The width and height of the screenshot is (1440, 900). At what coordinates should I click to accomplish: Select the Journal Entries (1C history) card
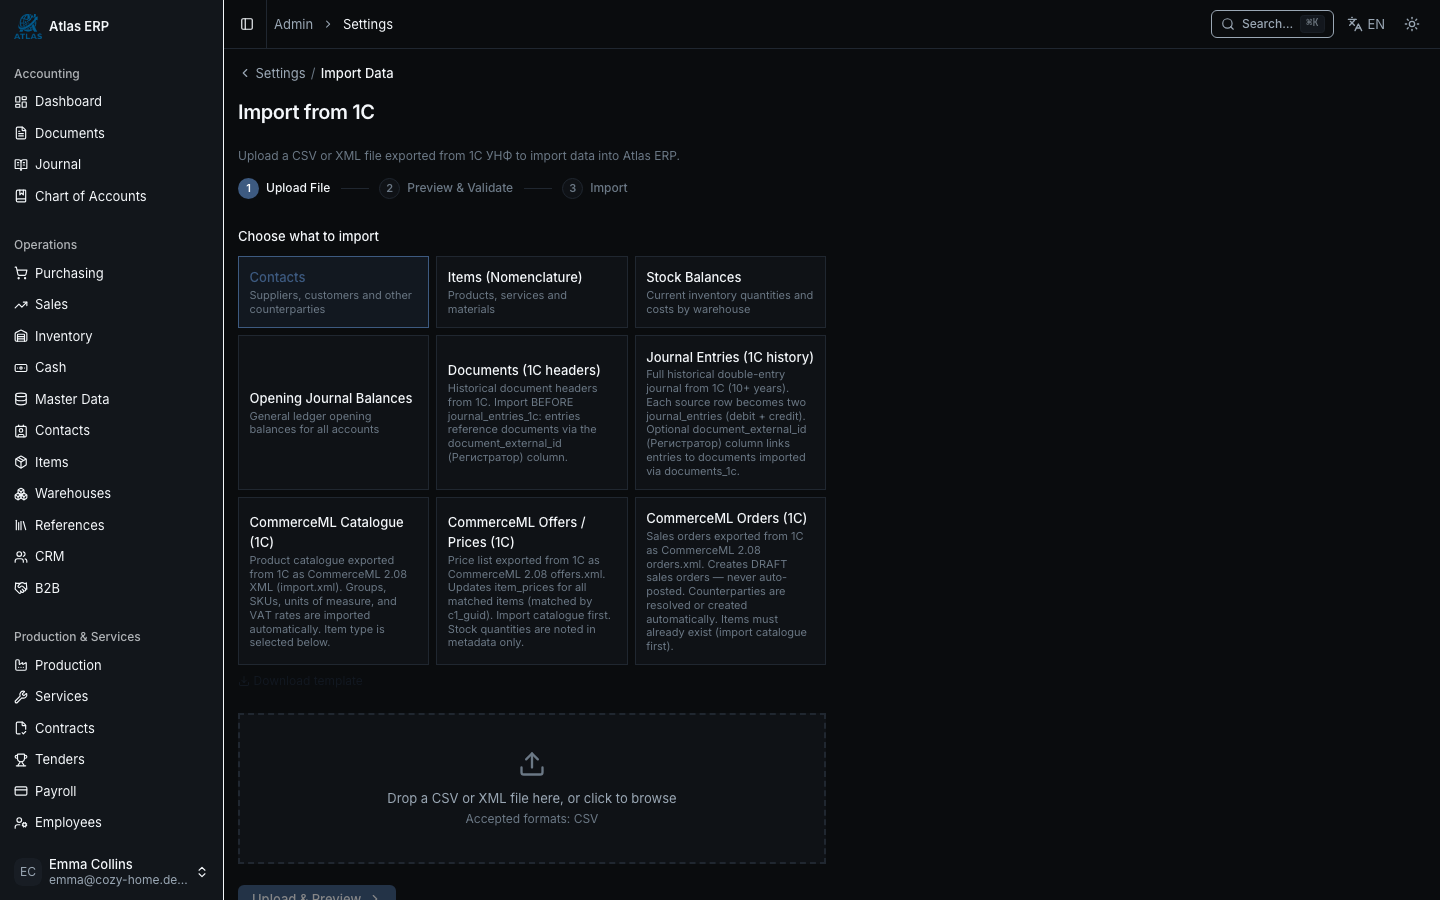tap(730, 412)
